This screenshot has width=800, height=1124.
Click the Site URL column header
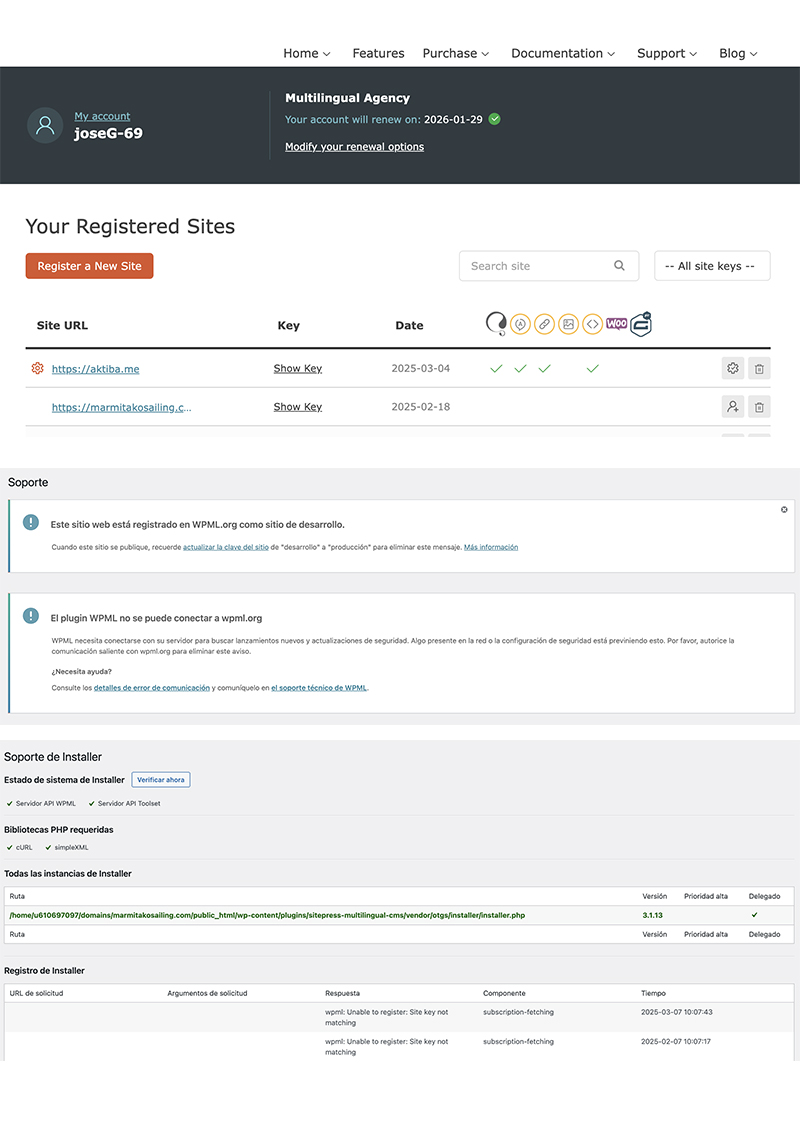[62, 325]
